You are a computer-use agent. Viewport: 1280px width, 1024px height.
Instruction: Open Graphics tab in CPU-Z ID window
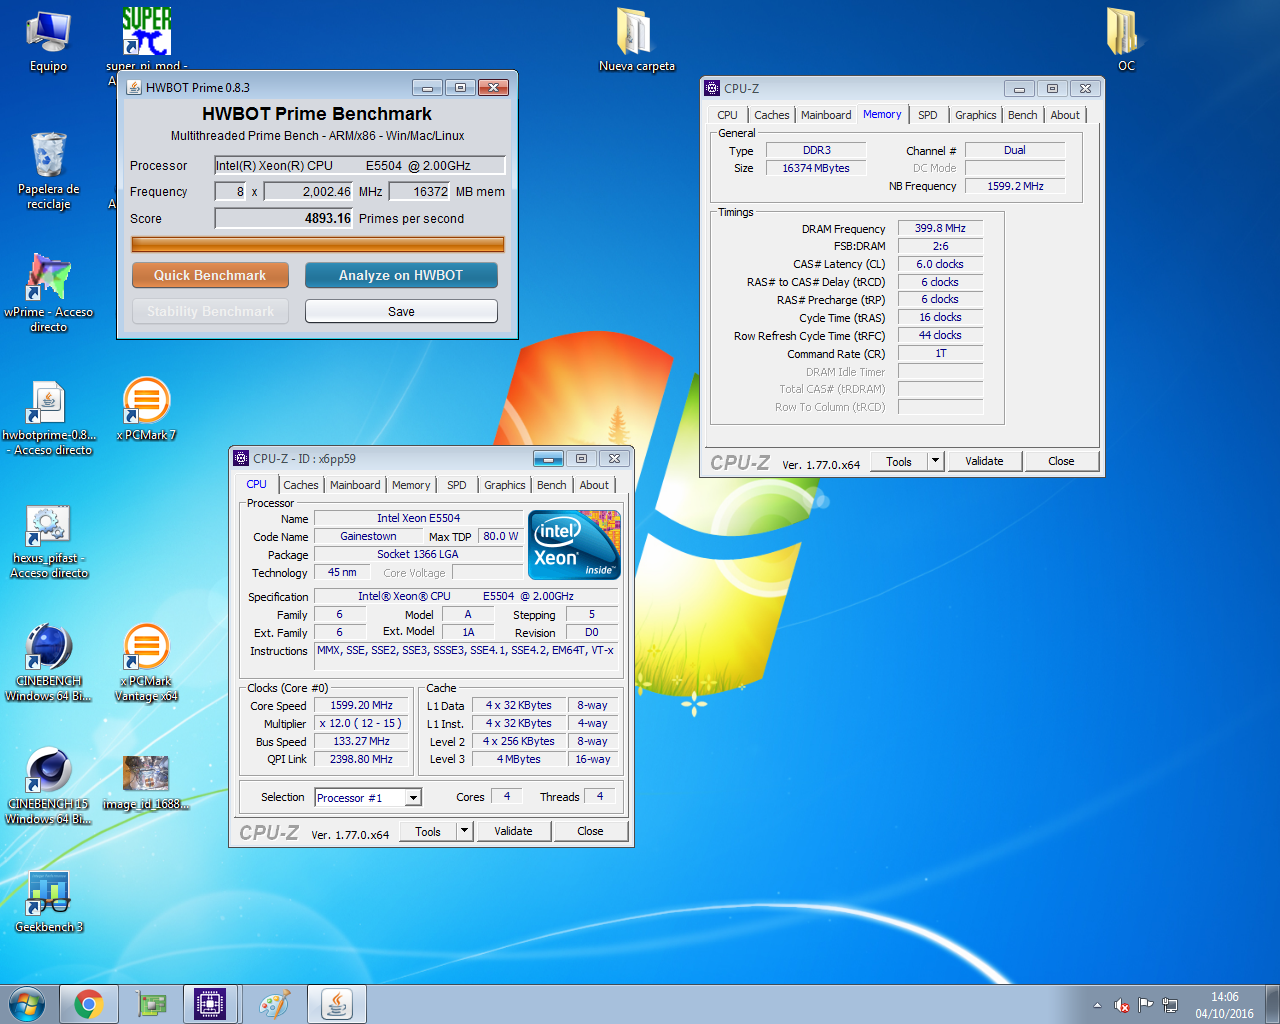[505, 485]
